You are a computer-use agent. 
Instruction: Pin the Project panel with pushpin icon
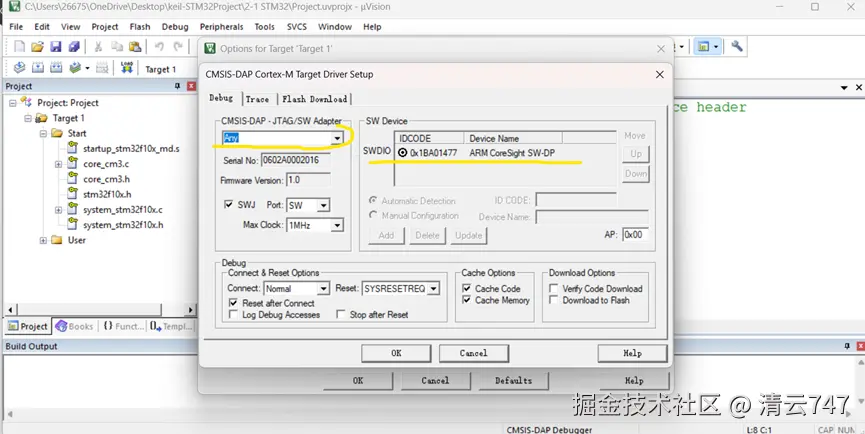pos(178,86)
